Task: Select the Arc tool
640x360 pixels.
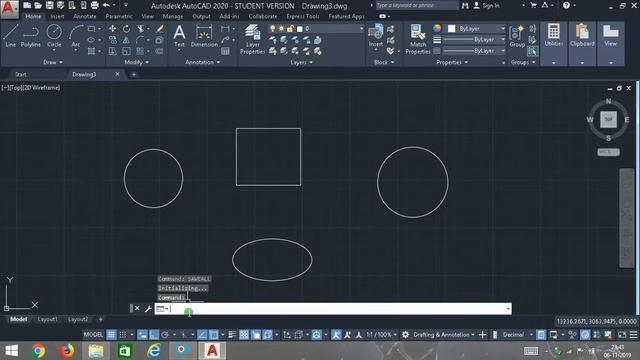Action: pyautogui.click(x=76, y=36)
